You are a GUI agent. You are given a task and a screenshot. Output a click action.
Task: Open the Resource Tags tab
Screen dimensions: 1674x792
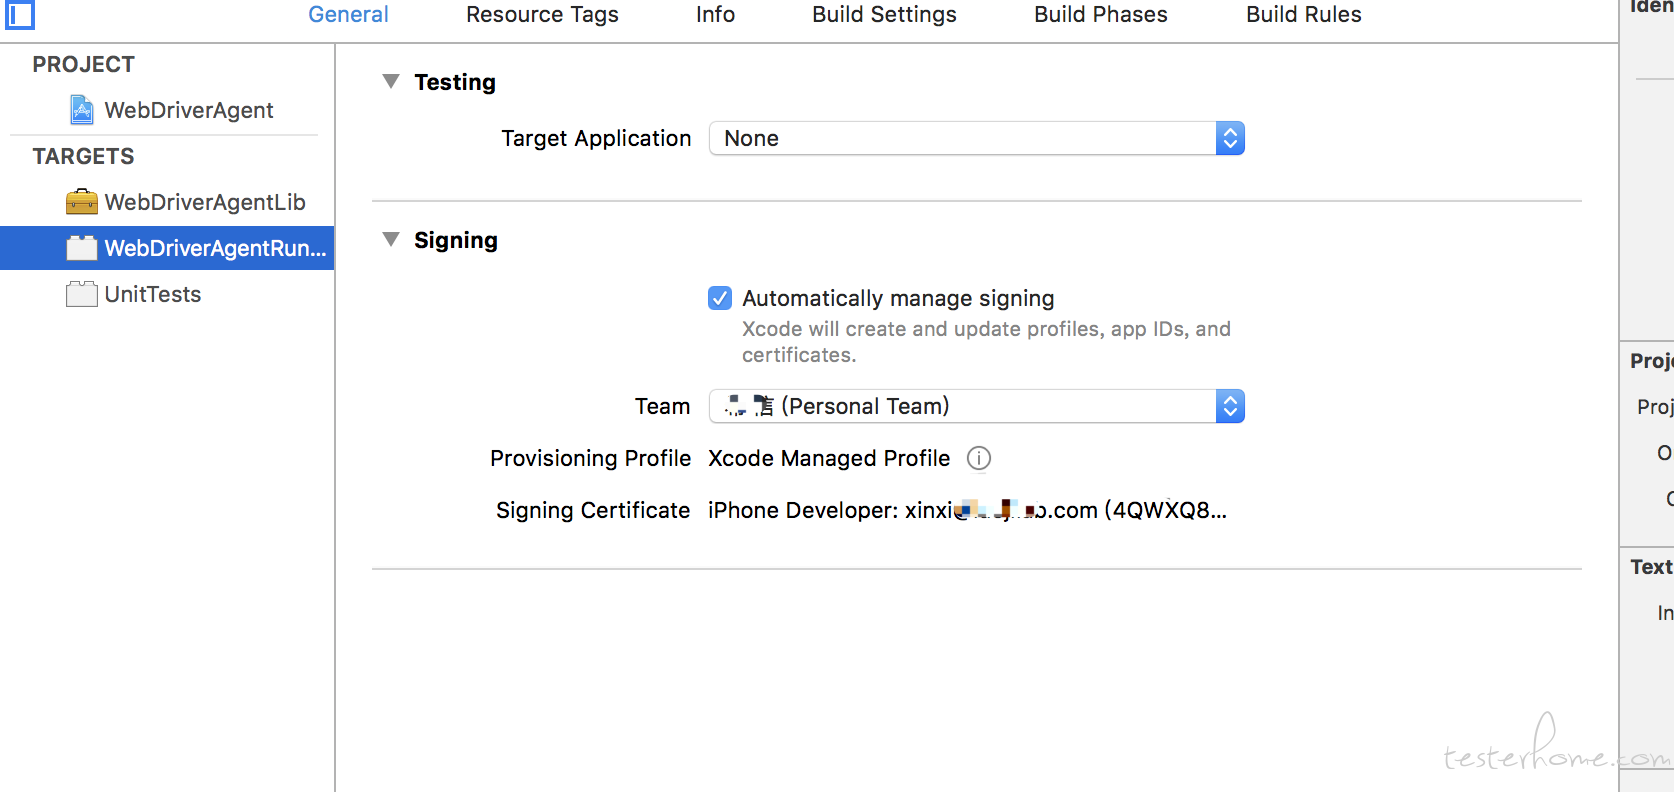(542, 14)
